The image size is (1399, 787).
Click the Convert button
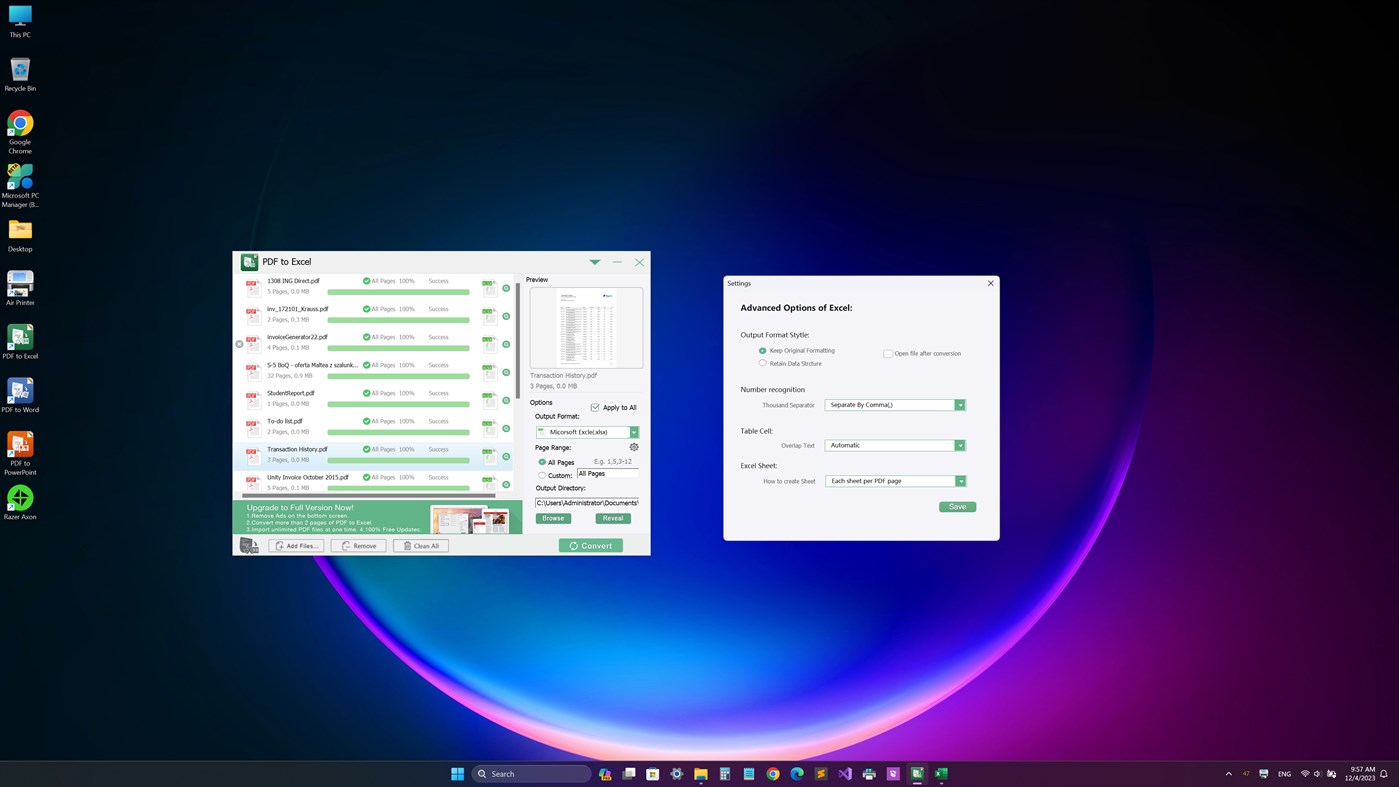point(590,545)
